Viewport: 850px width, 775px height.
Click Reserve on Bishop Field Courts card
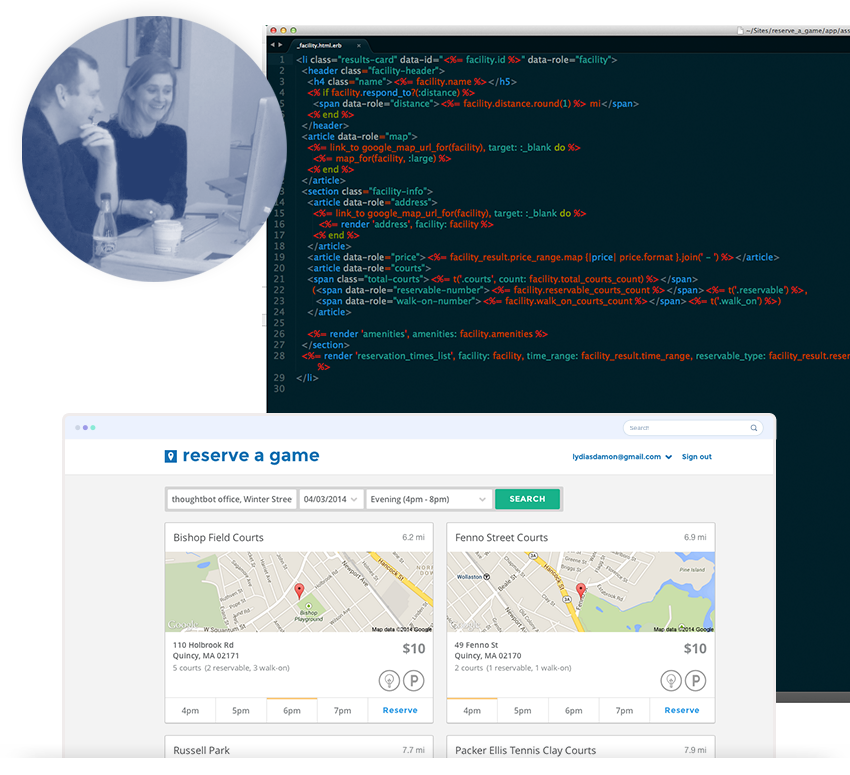[x=400, y=711]
